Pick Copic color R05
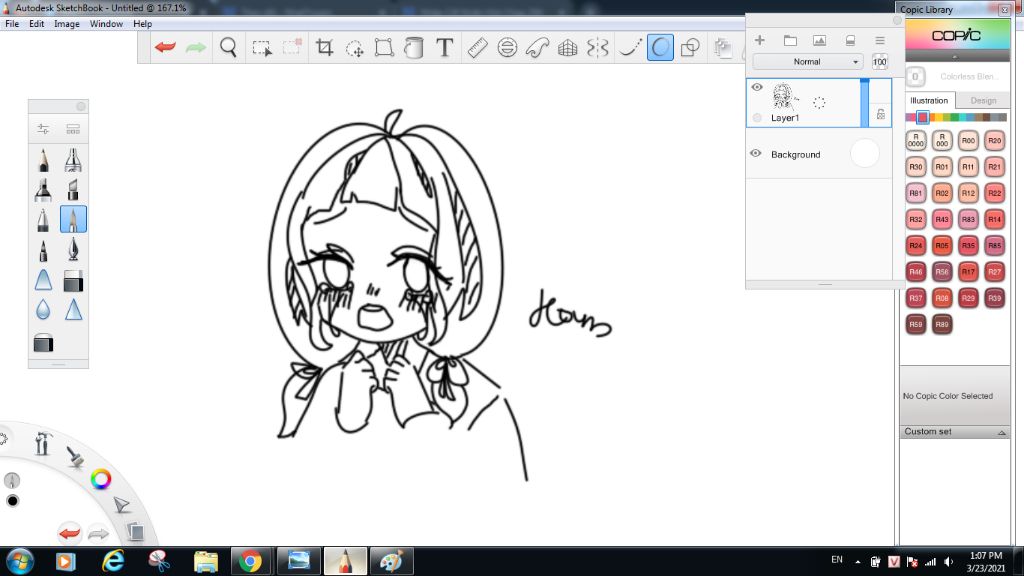This screenshot has width=1024, height=576. [942, 246]
